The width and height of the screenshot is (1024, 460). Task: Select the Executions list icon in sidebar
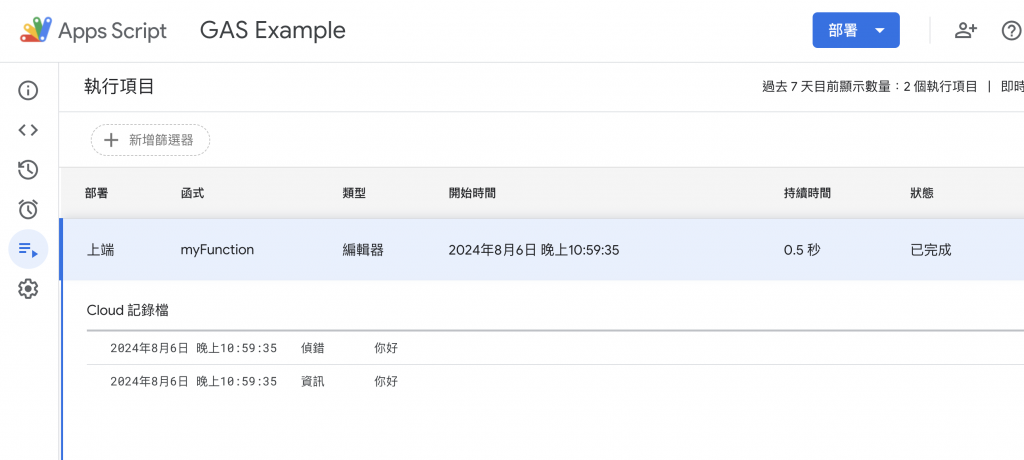point(28,249)
